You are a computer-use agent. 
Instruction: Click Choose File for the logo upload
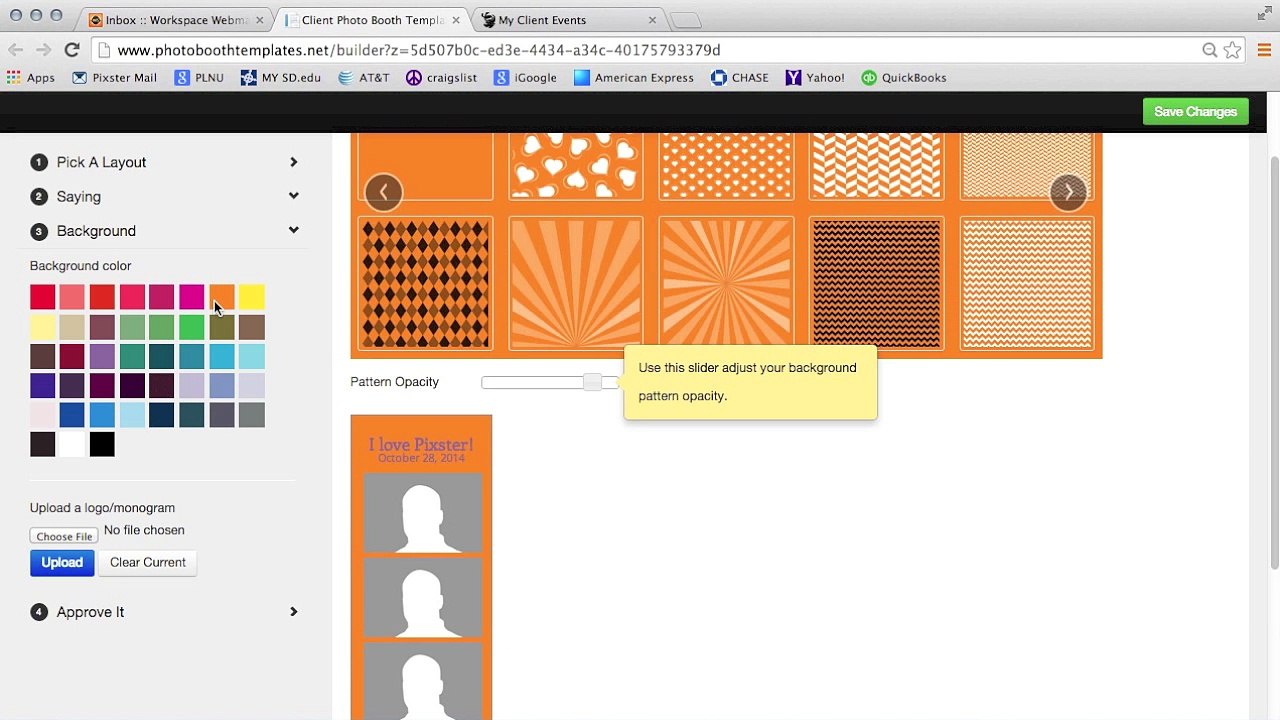click(x=64, y=536)
